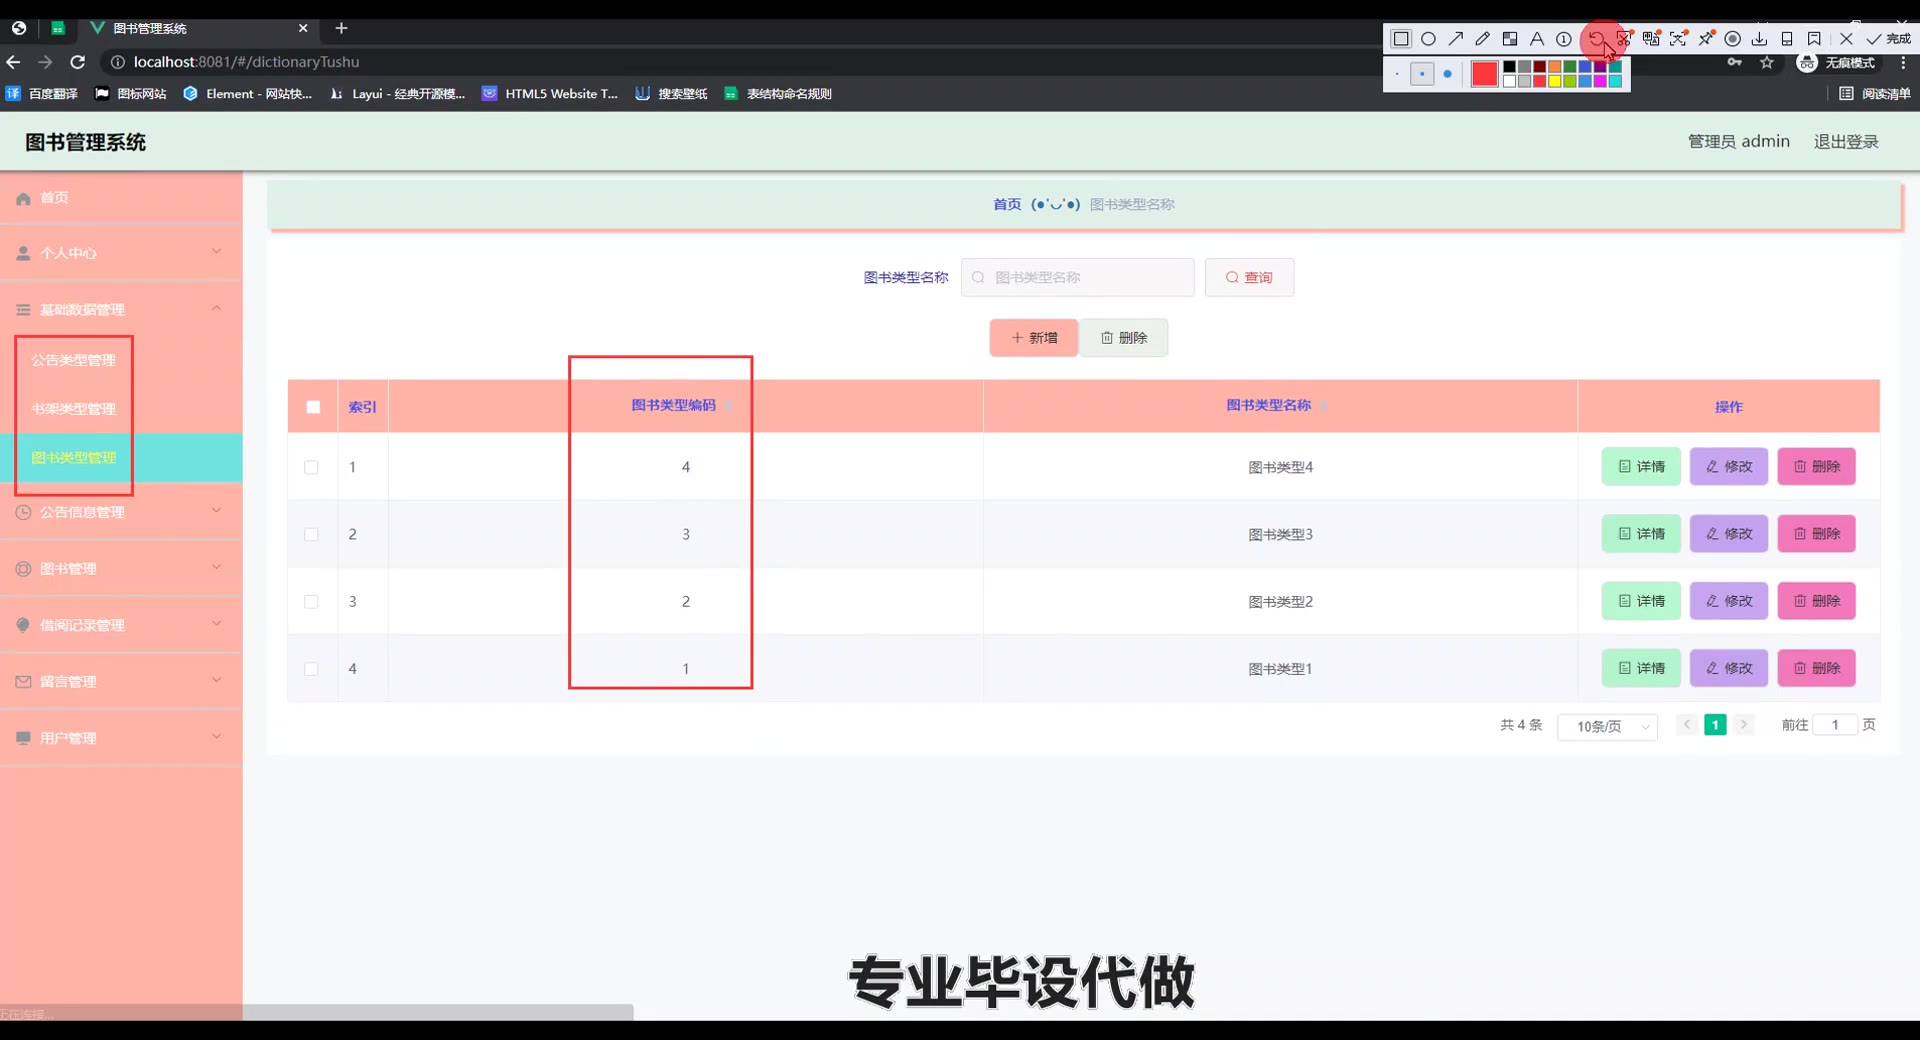Select the ellipse annotation tool
Viewport: 1920px width, 1040px height.
tap(1428, 39)
